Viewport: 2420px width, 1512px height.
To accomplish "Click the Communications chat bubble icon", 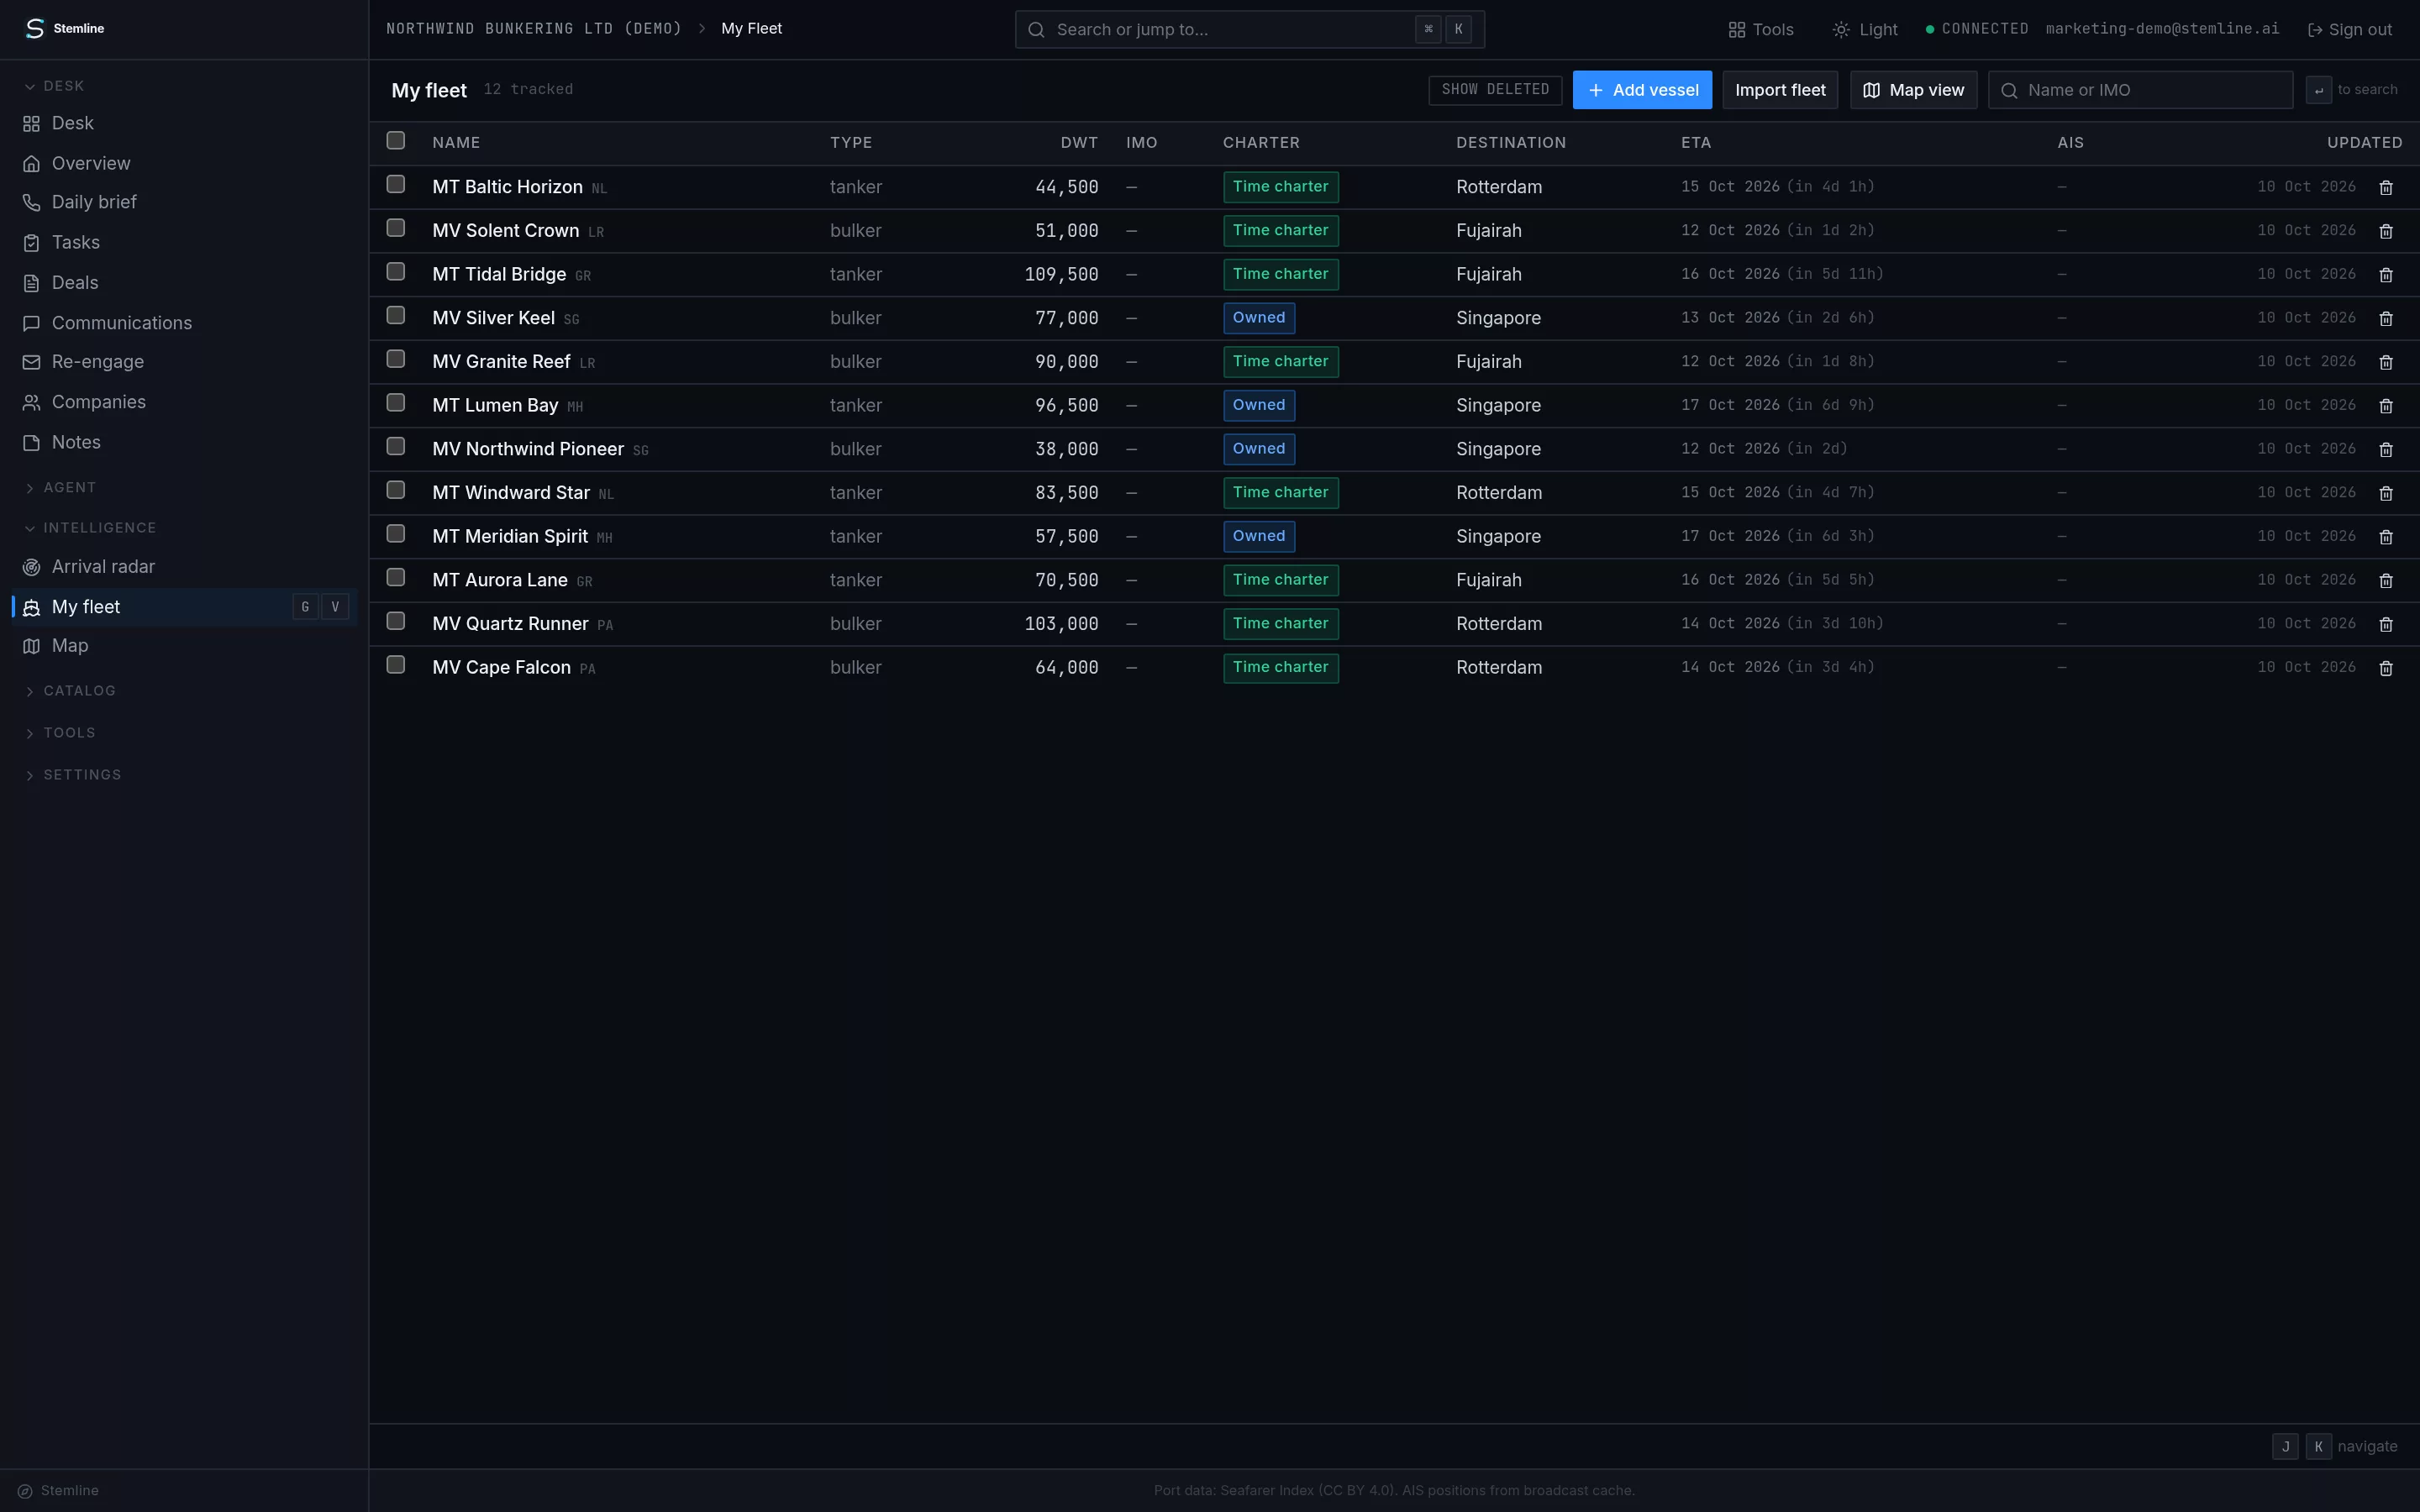I will [31, 323].
